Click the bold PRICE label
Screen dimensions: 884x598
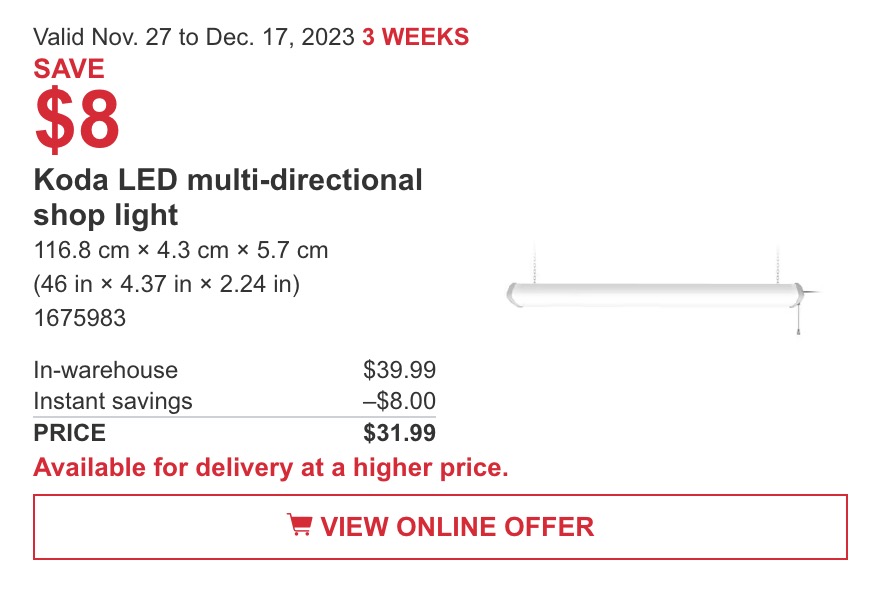click(x=69, y=433)
